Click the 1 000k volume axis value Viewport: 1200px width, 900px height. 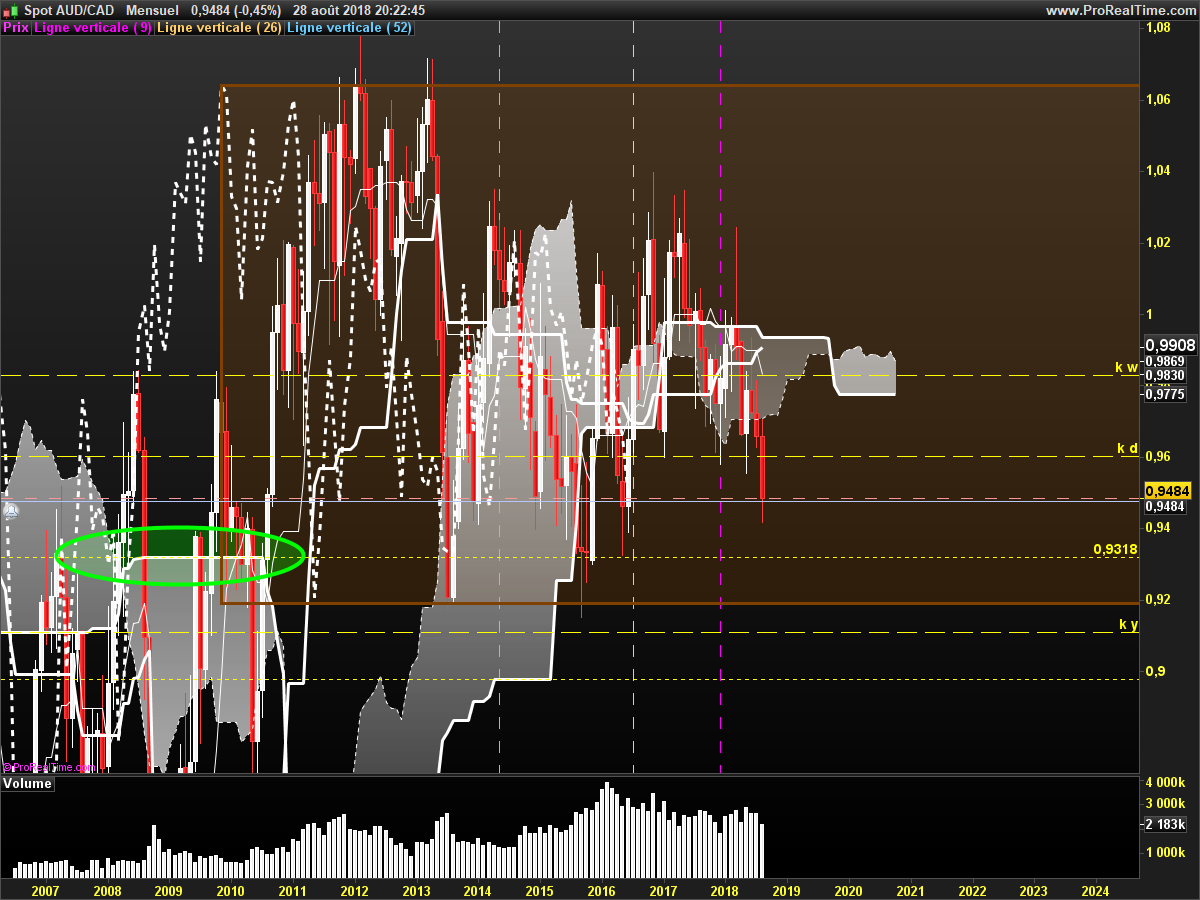1166,852
